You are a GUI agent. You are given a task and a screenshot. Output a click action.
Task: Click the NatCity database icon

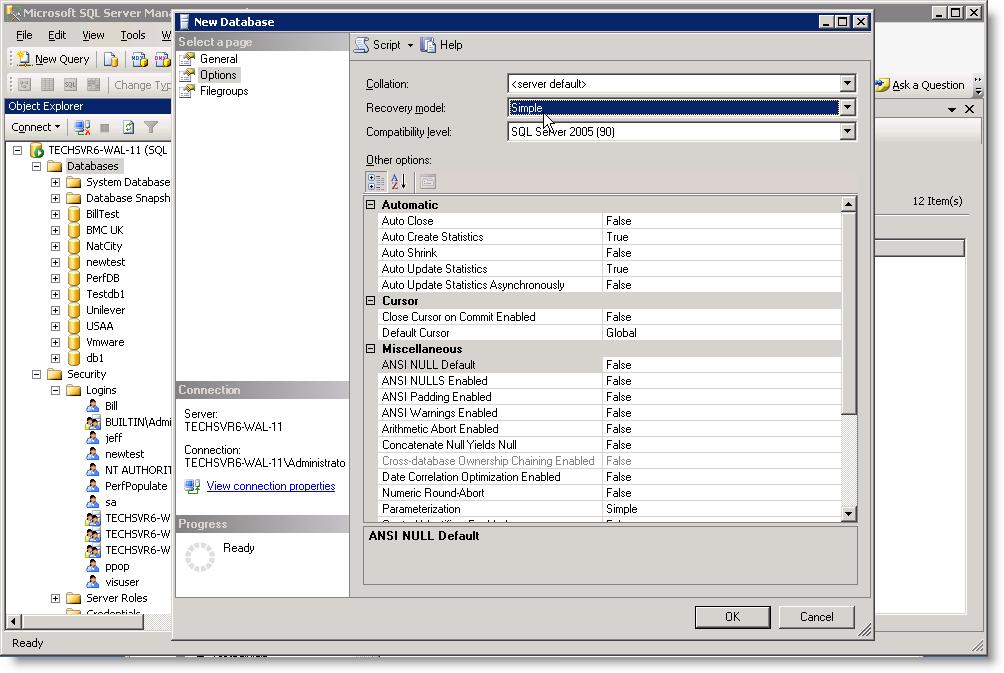click(74, 247)
